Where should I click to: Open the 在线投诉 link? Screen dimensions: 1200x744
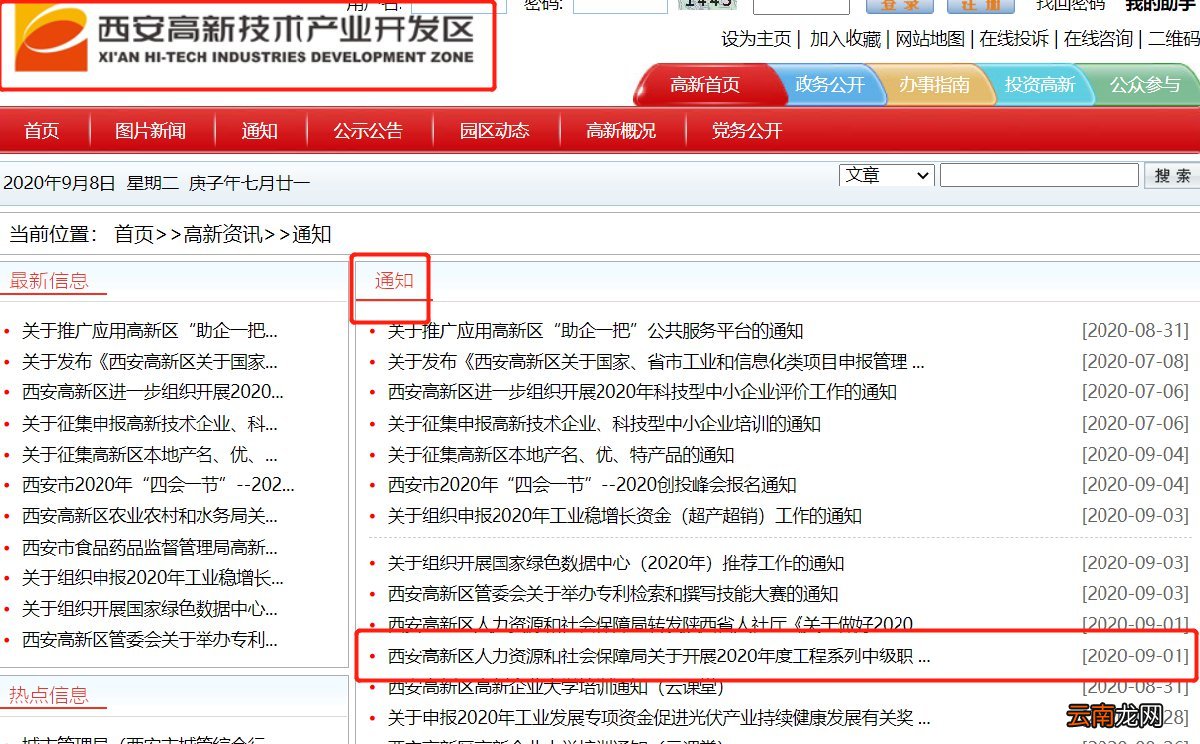pyautogui.click(x=1014, y=39)
